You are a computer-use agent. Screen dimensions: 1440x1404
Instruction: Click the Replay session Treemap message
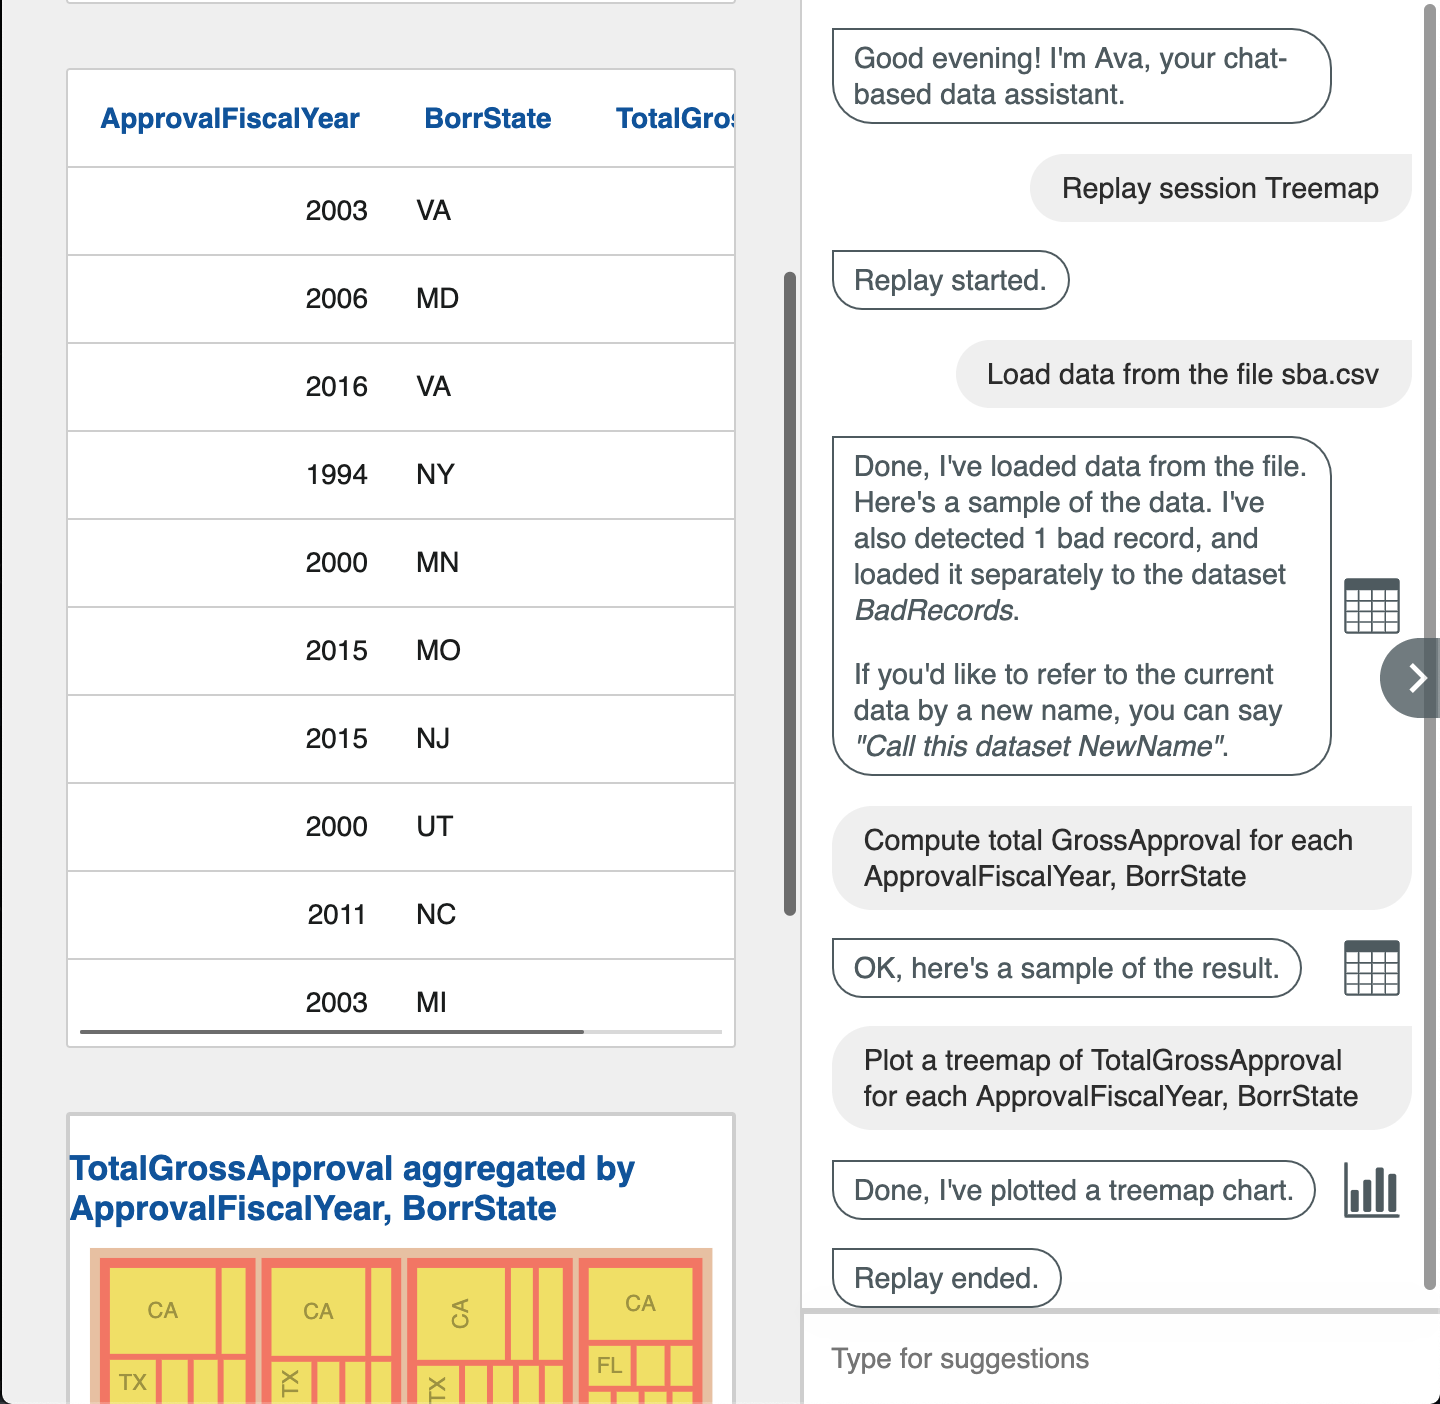[1220, 188]
